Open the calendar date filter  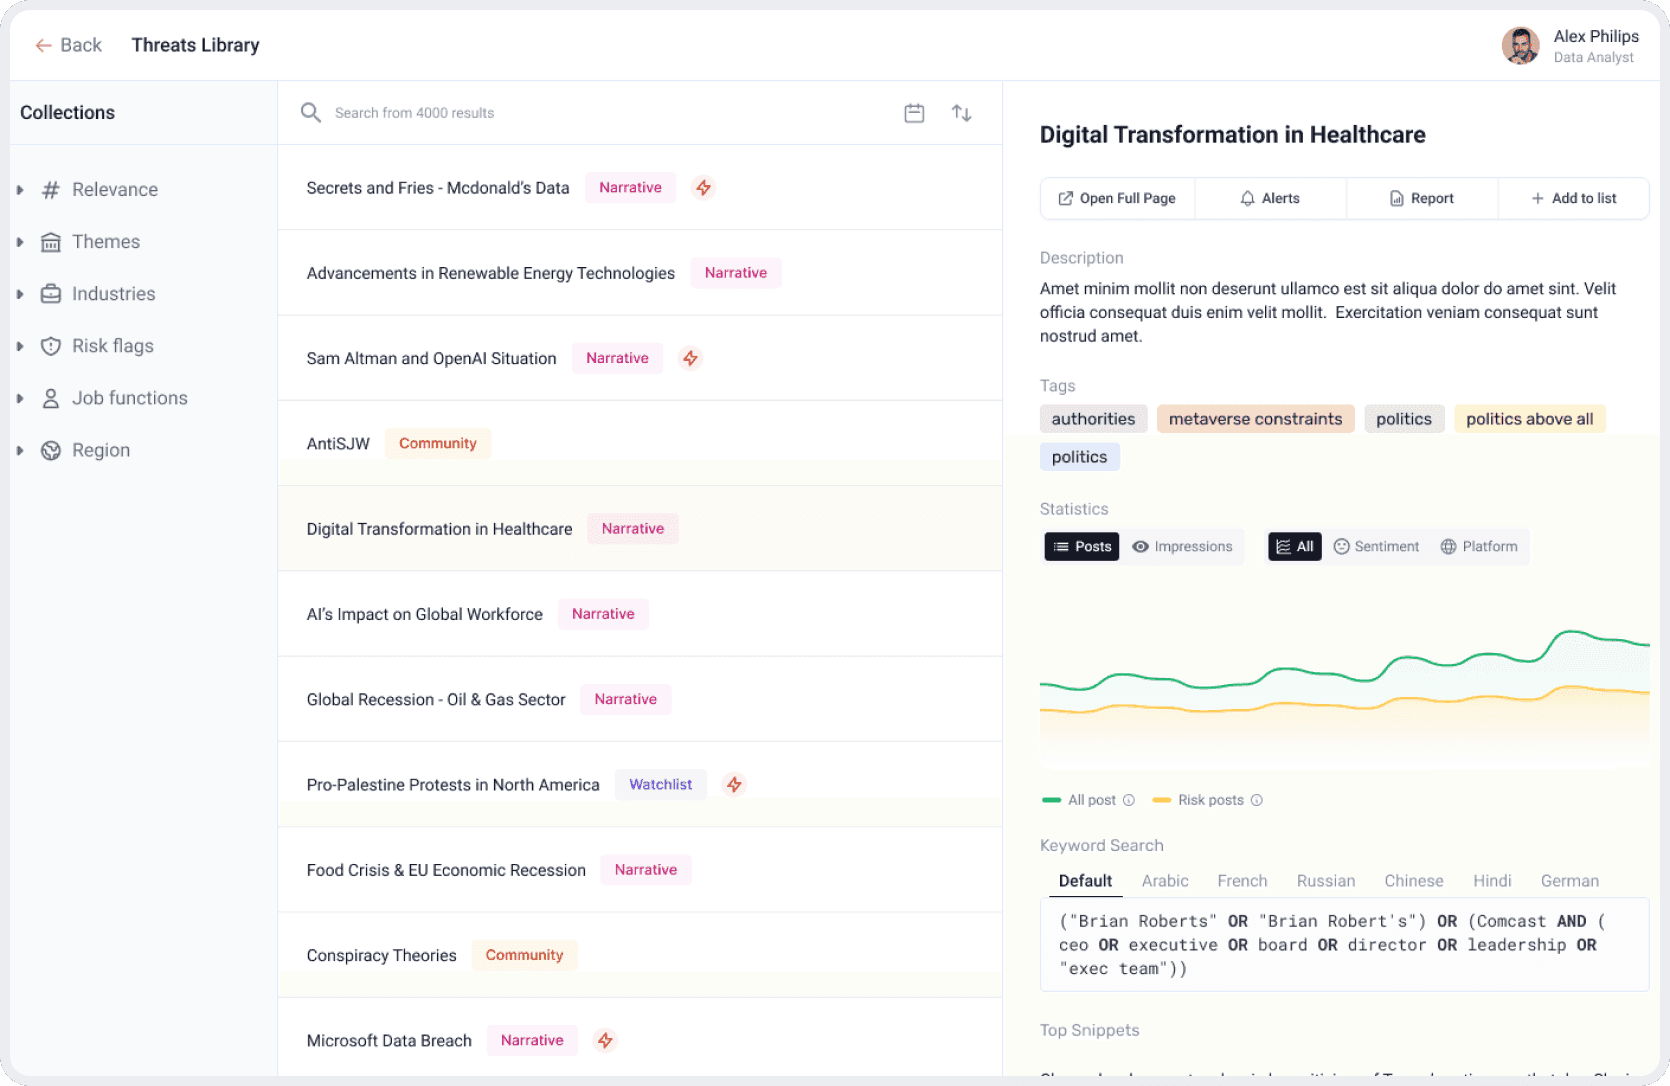tap(913, 112)
